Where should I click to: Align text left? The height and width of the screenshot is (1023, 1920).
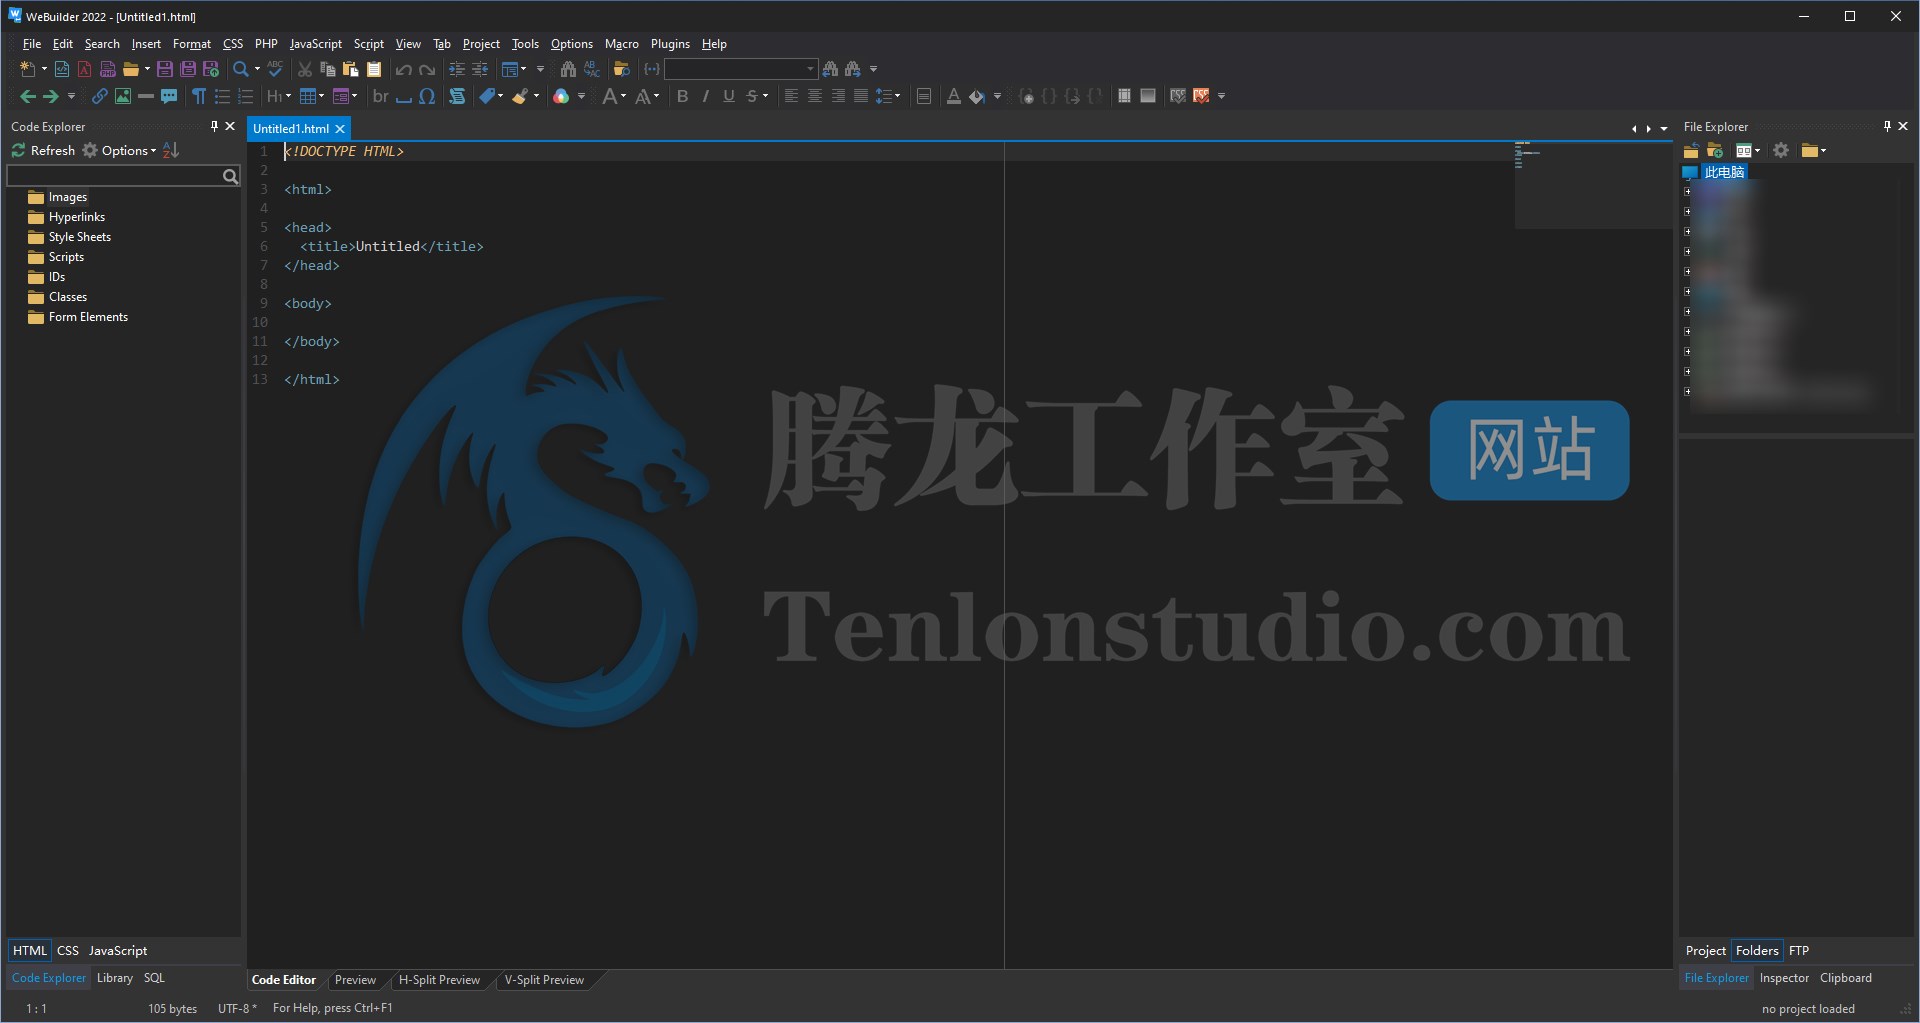[x=791, y=96]
